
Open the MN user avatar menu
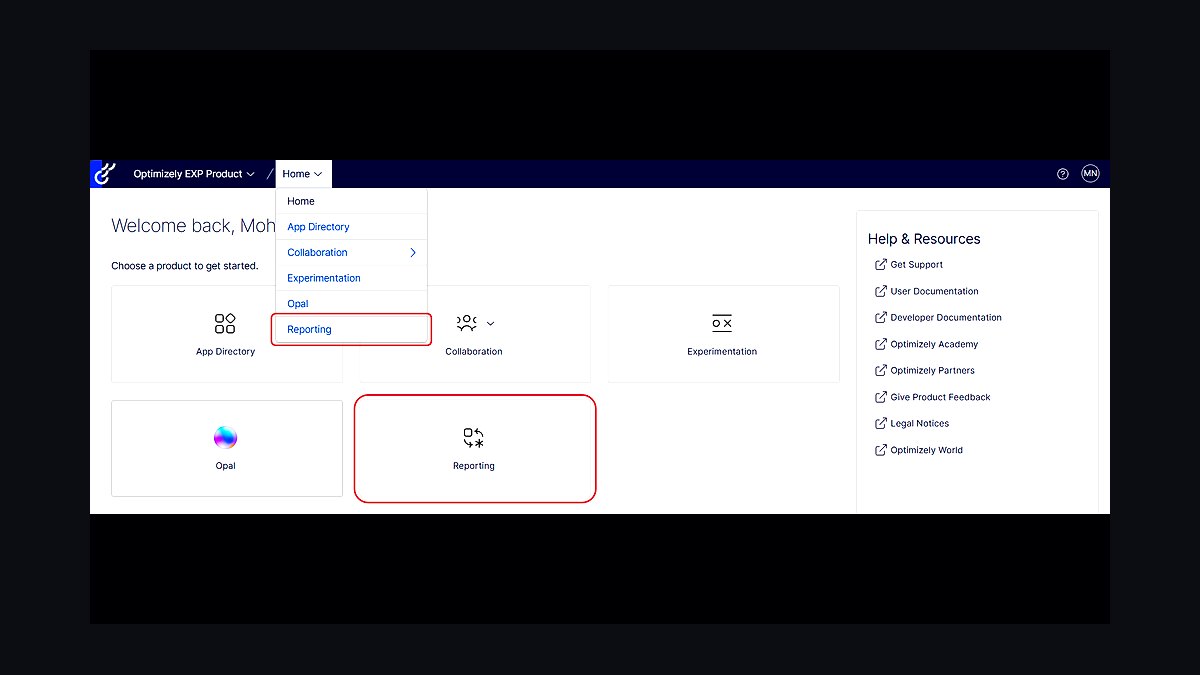point(1090,174)
